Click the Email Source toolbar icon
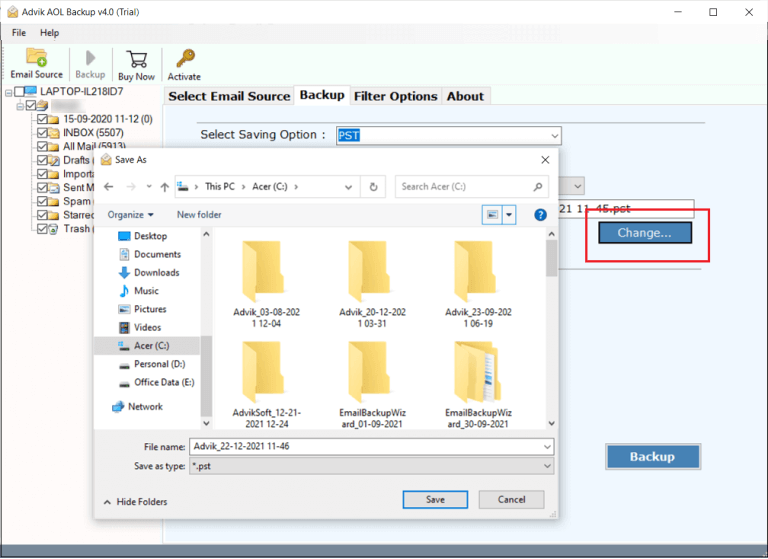 pyautogui.click(x=36, y=57)
